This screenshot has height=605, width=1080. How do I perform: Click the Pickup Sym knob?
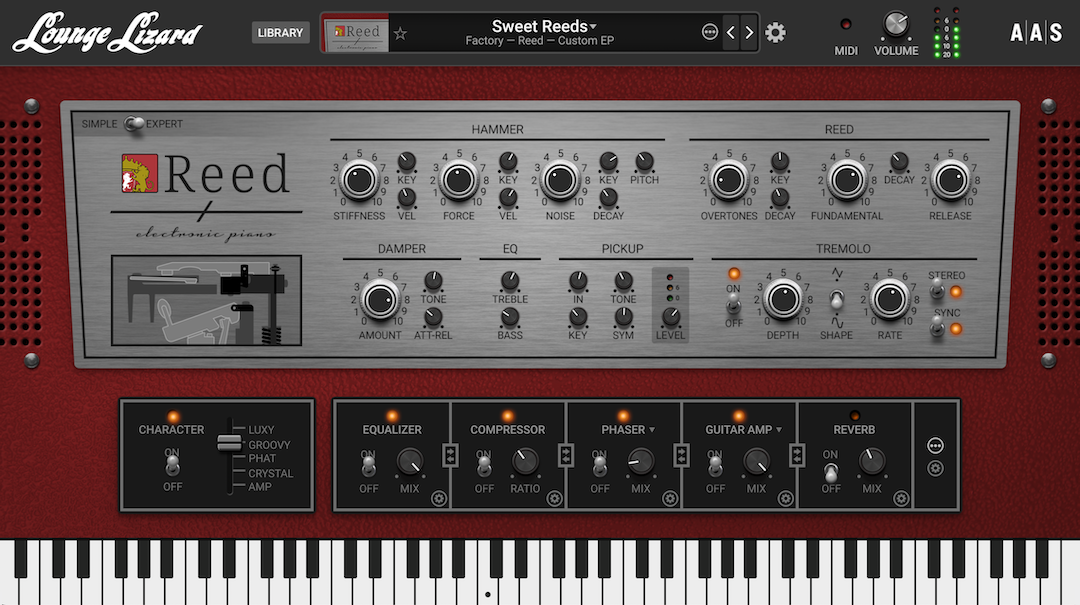[623, 317]
